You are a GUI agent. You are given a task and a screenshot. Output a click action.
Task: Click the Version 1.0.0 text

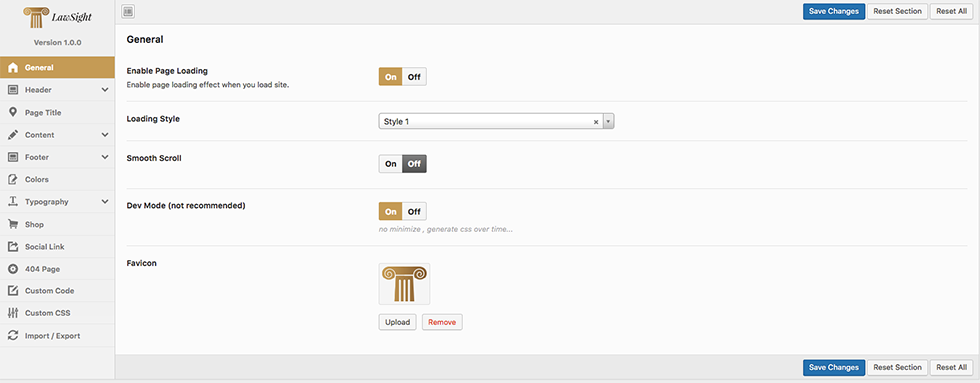tap(57, 43)
